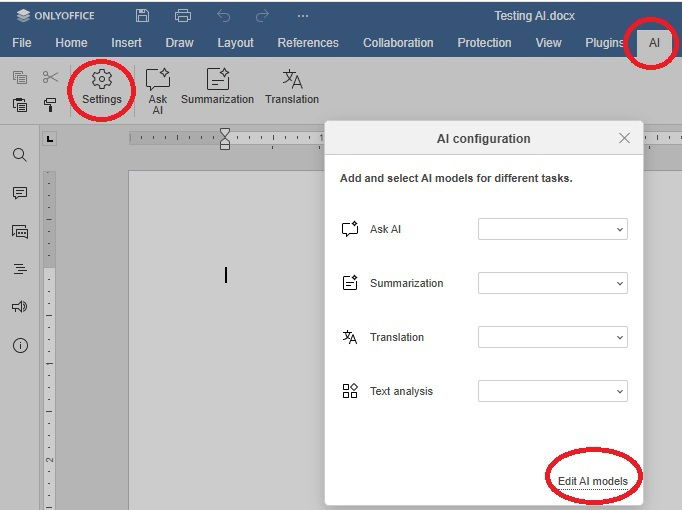682x510 pixels.
Task: Expand the Summarization model dropdown
Action: click(x=552, y=283)
